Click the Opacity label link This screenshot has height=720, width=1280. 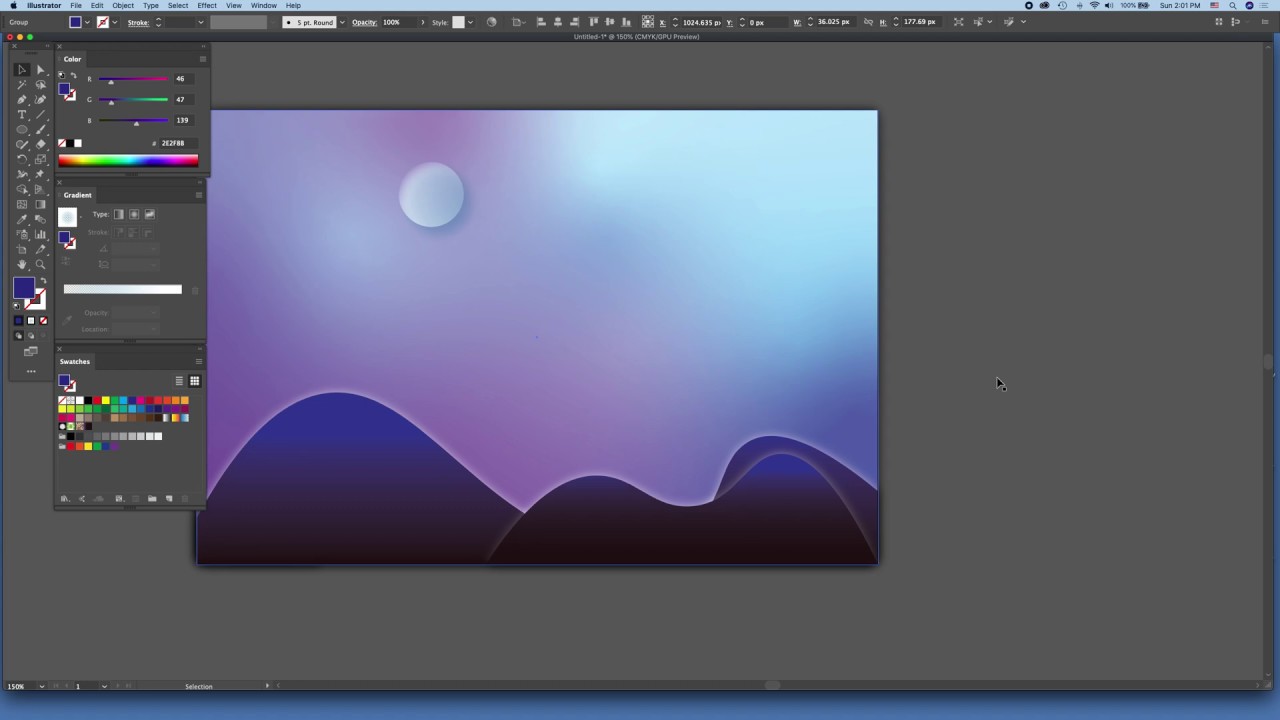pyautogui.click(x=364, y=22)
